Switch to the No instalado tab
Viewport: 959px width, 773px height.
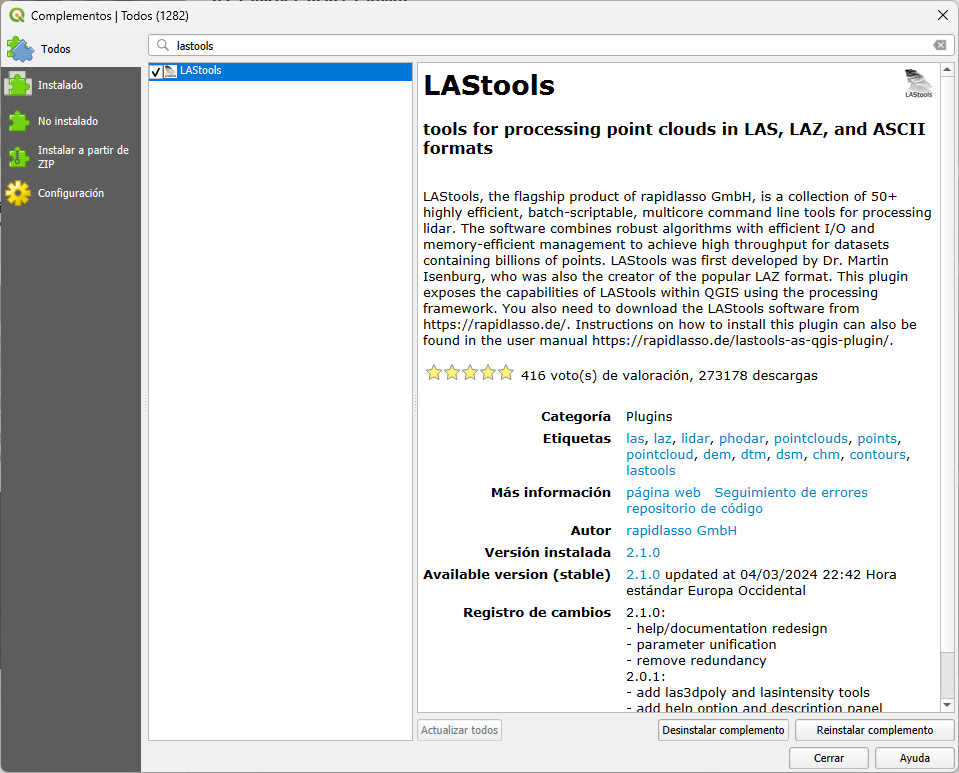coord(68,121)
